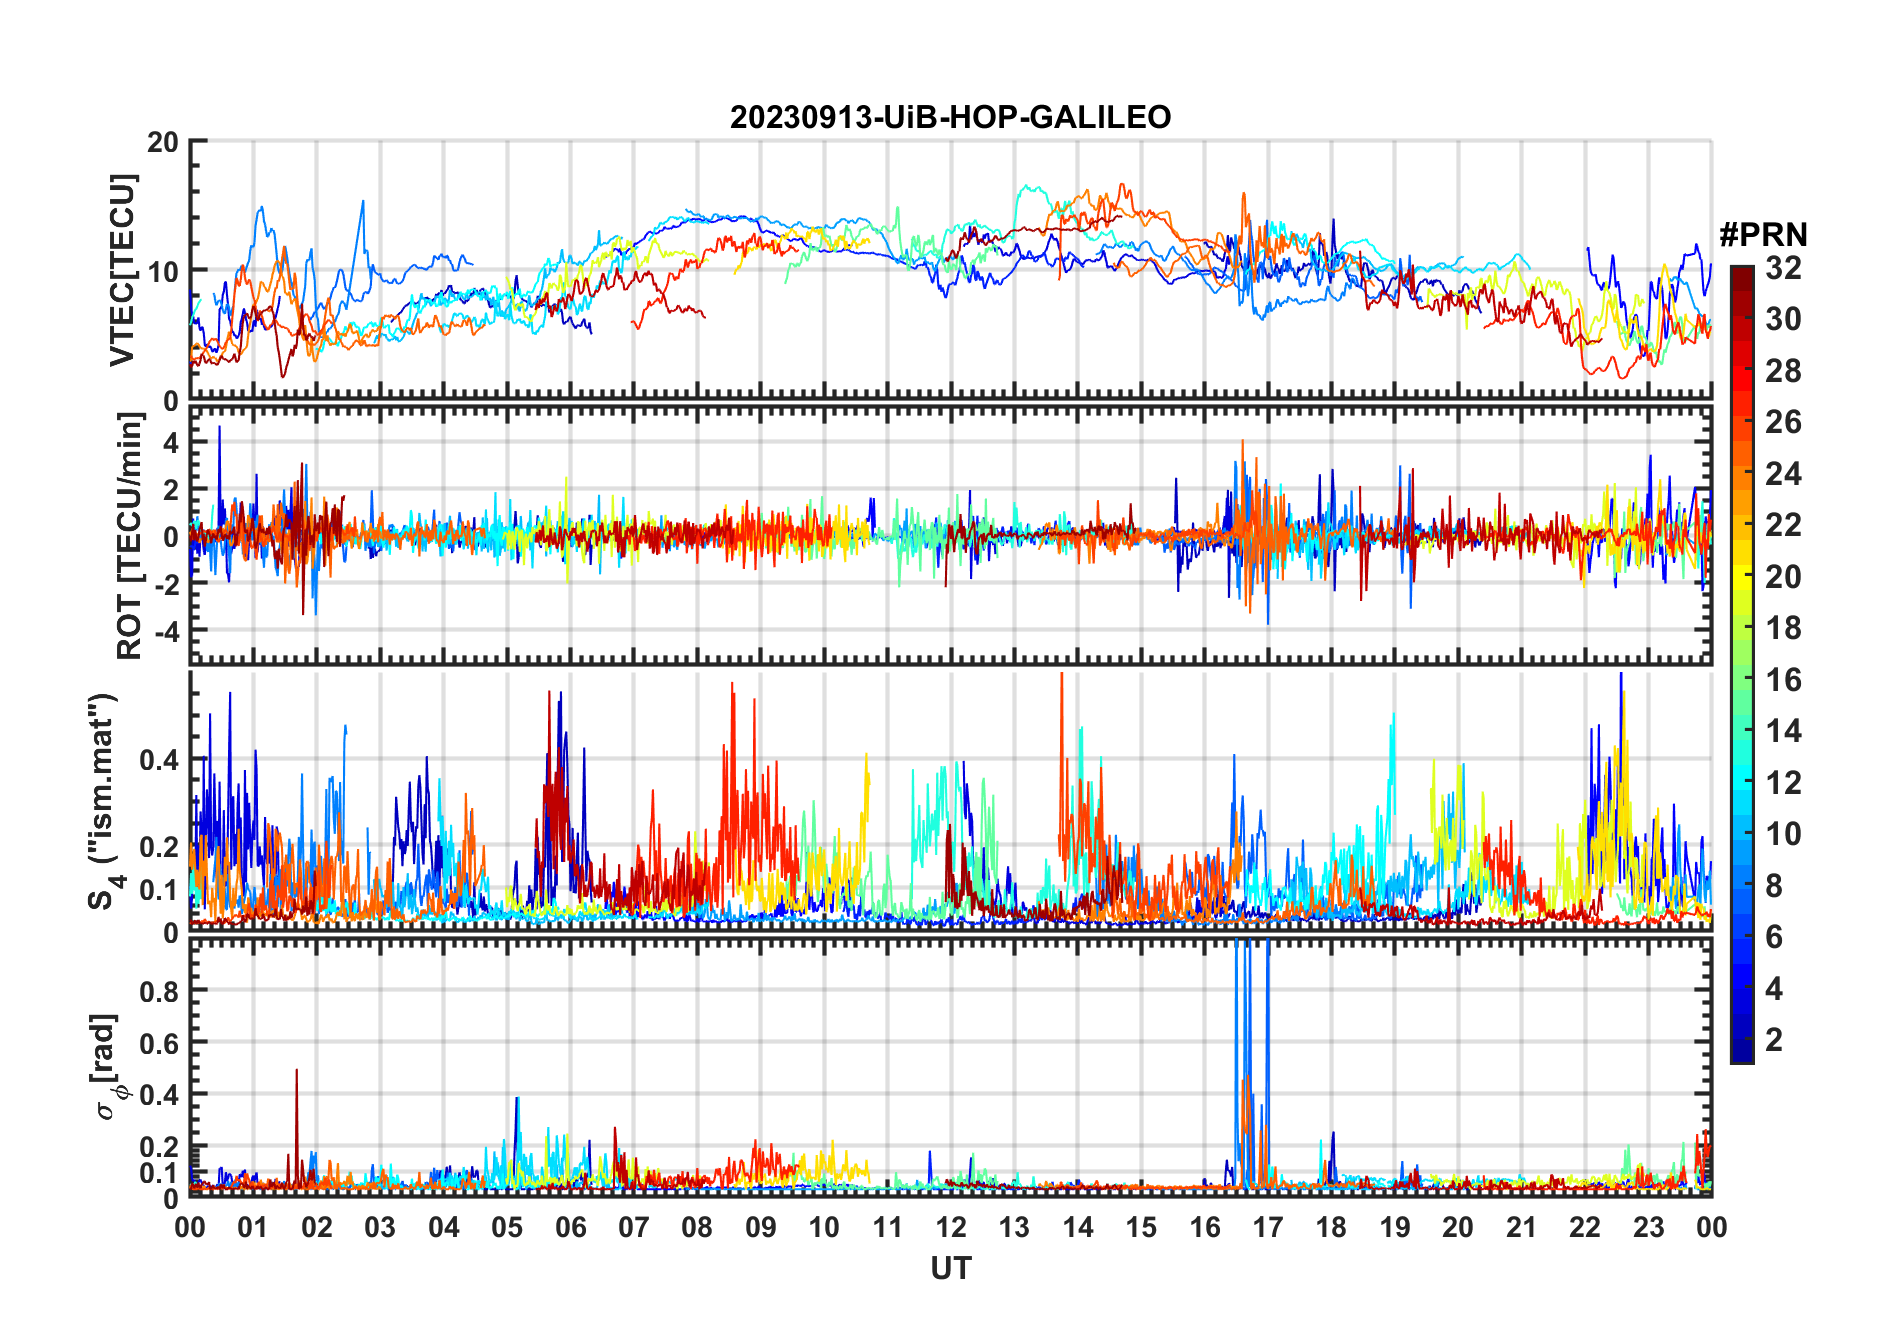Select colorbar tick label 16
Image resolution: width=1902 pixels, height=1330 pixels.
(x=1783, y=680)
